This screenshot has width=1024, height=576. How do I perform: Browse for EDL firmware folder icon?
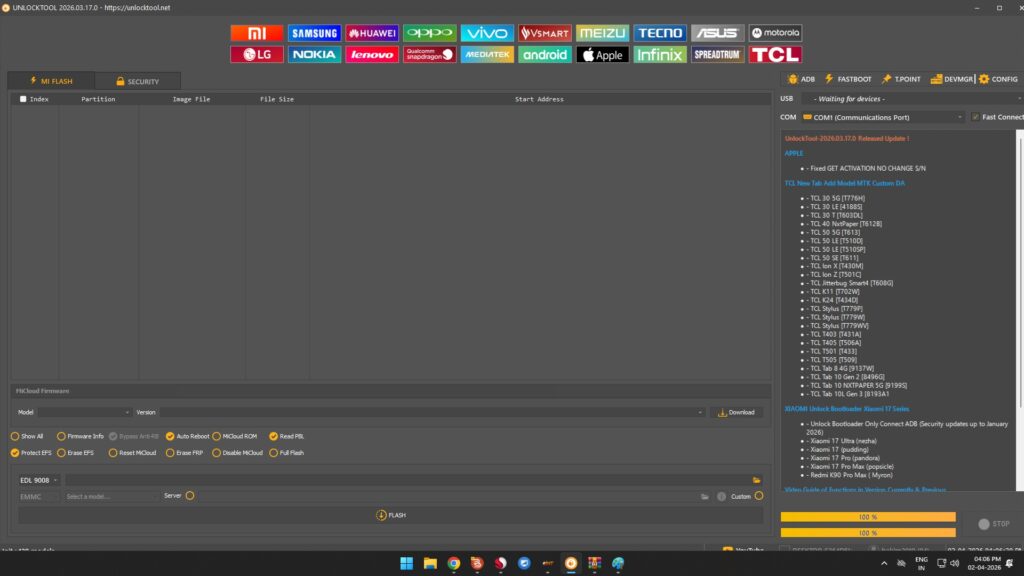[756, 480]
